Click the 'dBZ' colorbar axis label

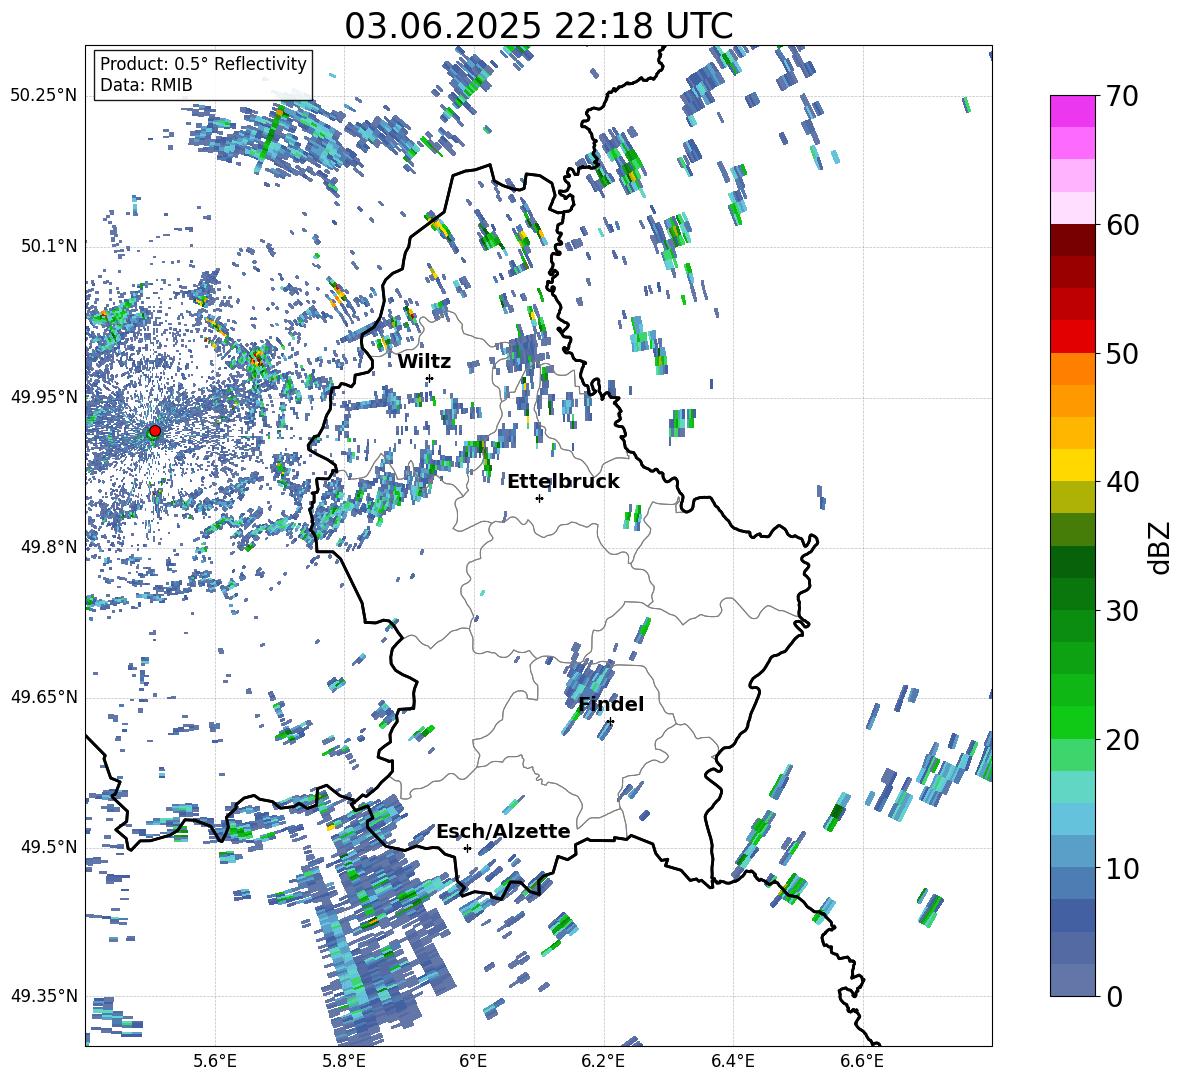coord(1161,547)
